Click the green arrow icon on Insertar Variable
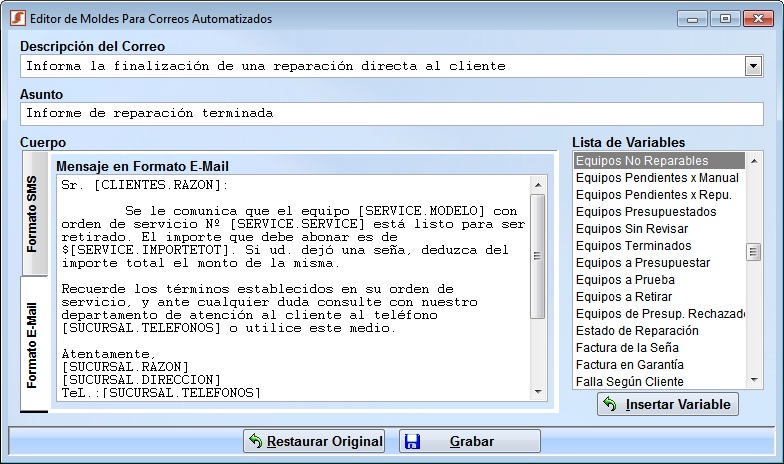 610,404
